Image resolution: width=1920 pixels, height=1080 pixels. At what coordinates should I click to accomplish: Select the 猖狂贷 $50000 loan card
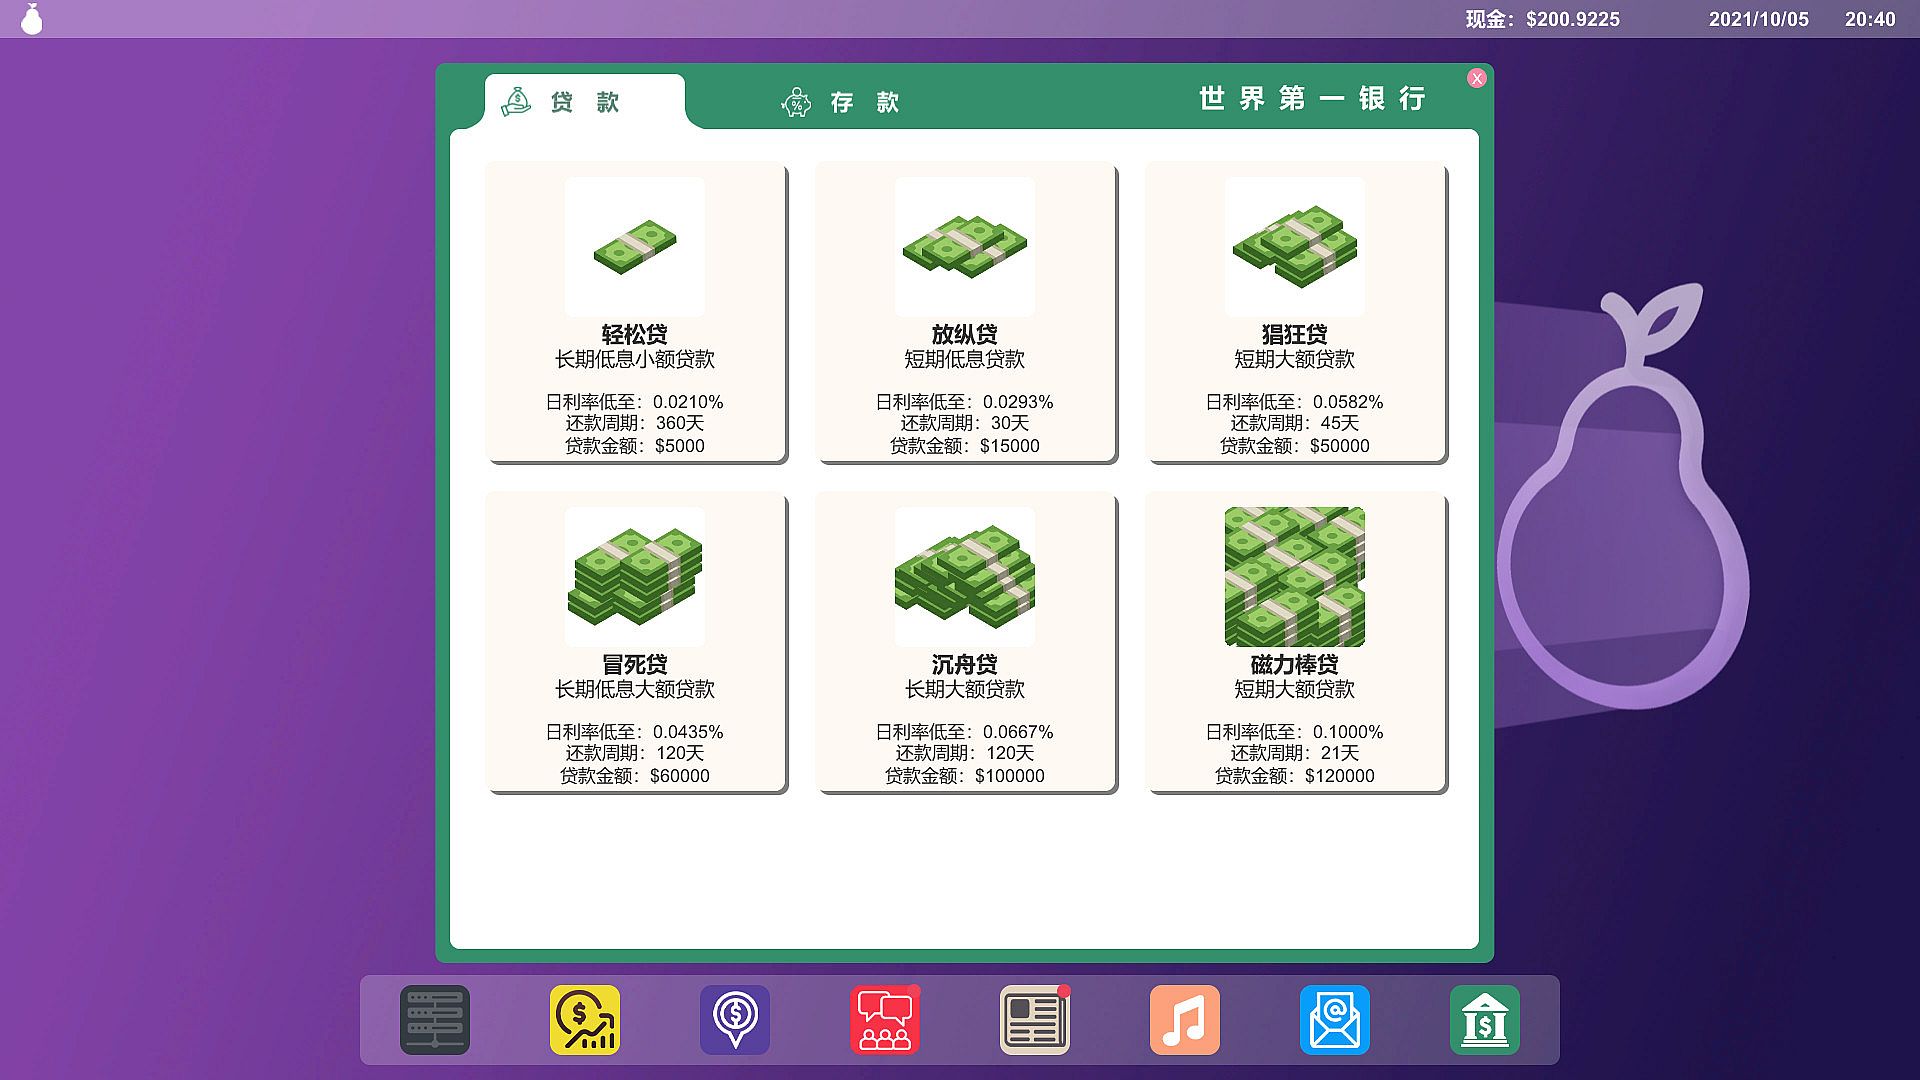tap(1295, 312)
